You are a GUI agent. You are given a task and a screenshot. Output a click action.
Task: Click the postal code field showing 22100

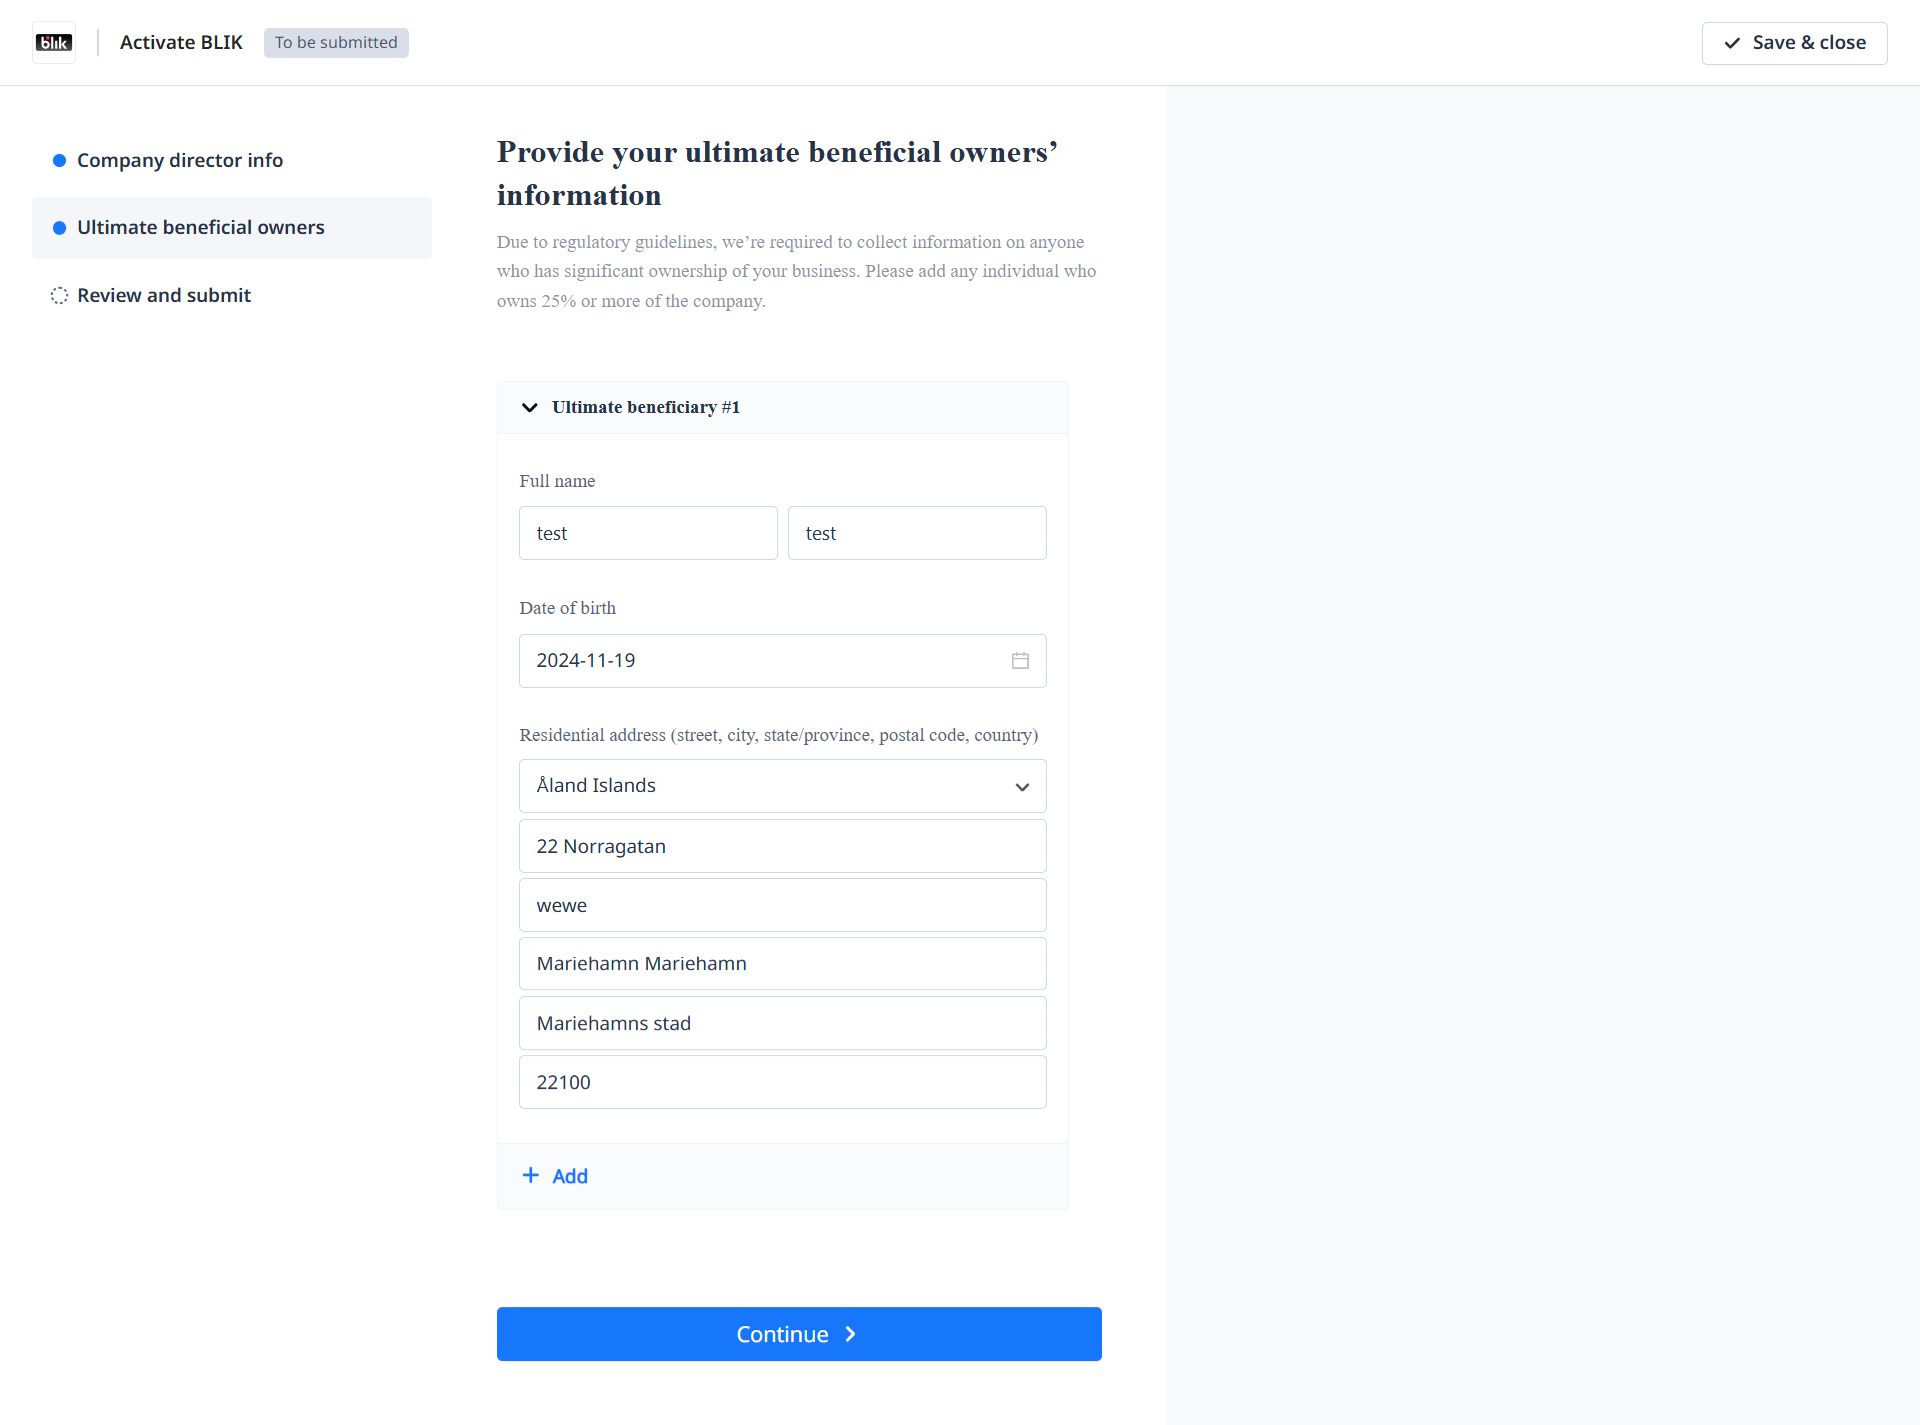(782, 1082)
